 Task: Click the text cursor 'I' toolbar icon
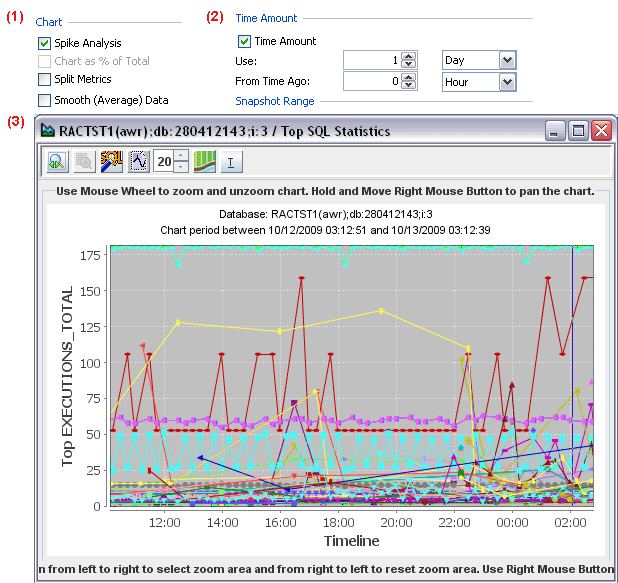click(231, 161)
